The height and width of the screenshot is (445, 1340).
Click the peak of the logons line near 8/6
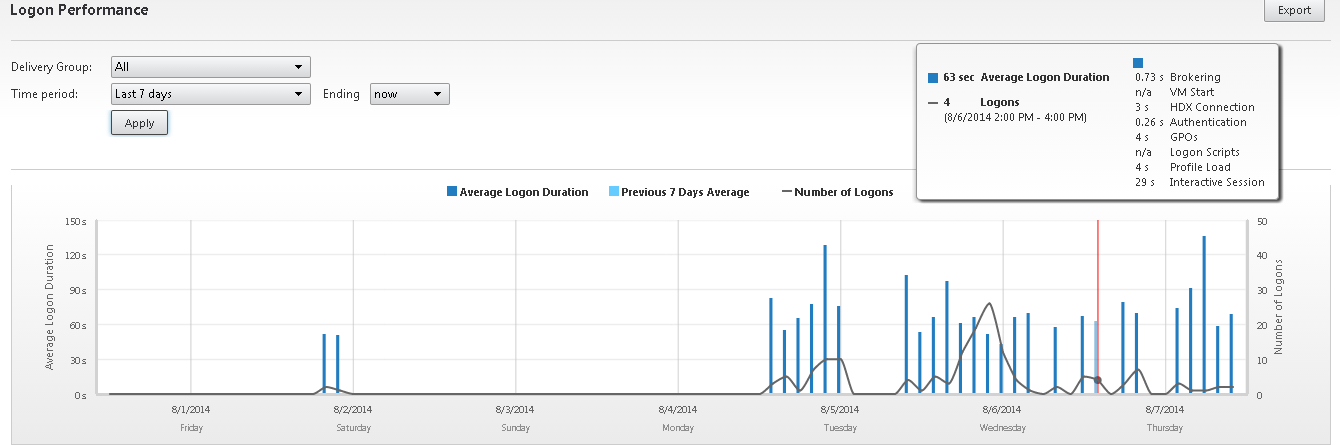coord(988,304)
